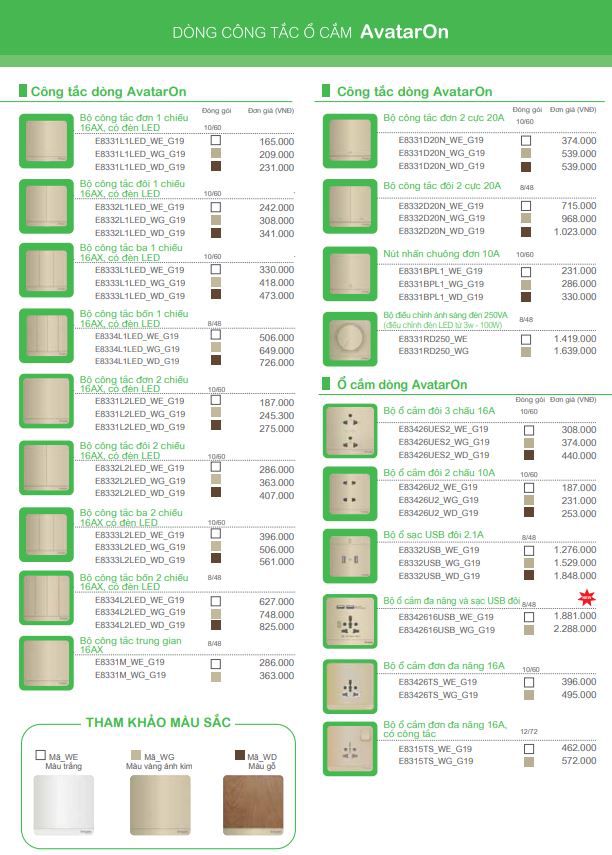Click the single 1-way LED switch product image
The image size is (612, 855).
(46, 141)
